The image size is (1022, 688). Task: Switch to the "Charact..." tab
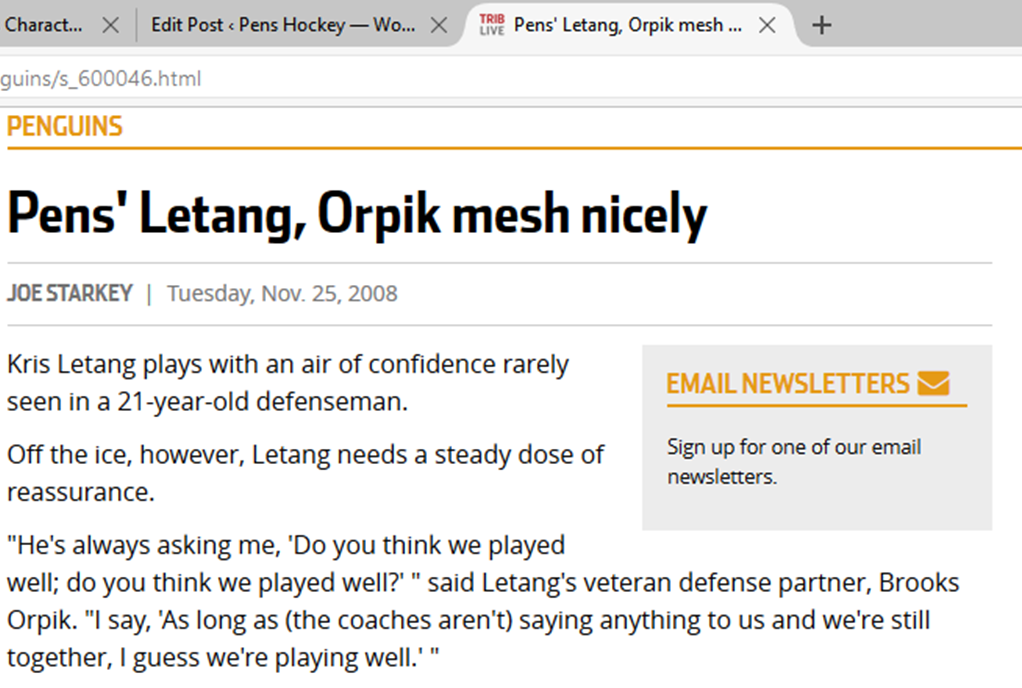(45, 25)
